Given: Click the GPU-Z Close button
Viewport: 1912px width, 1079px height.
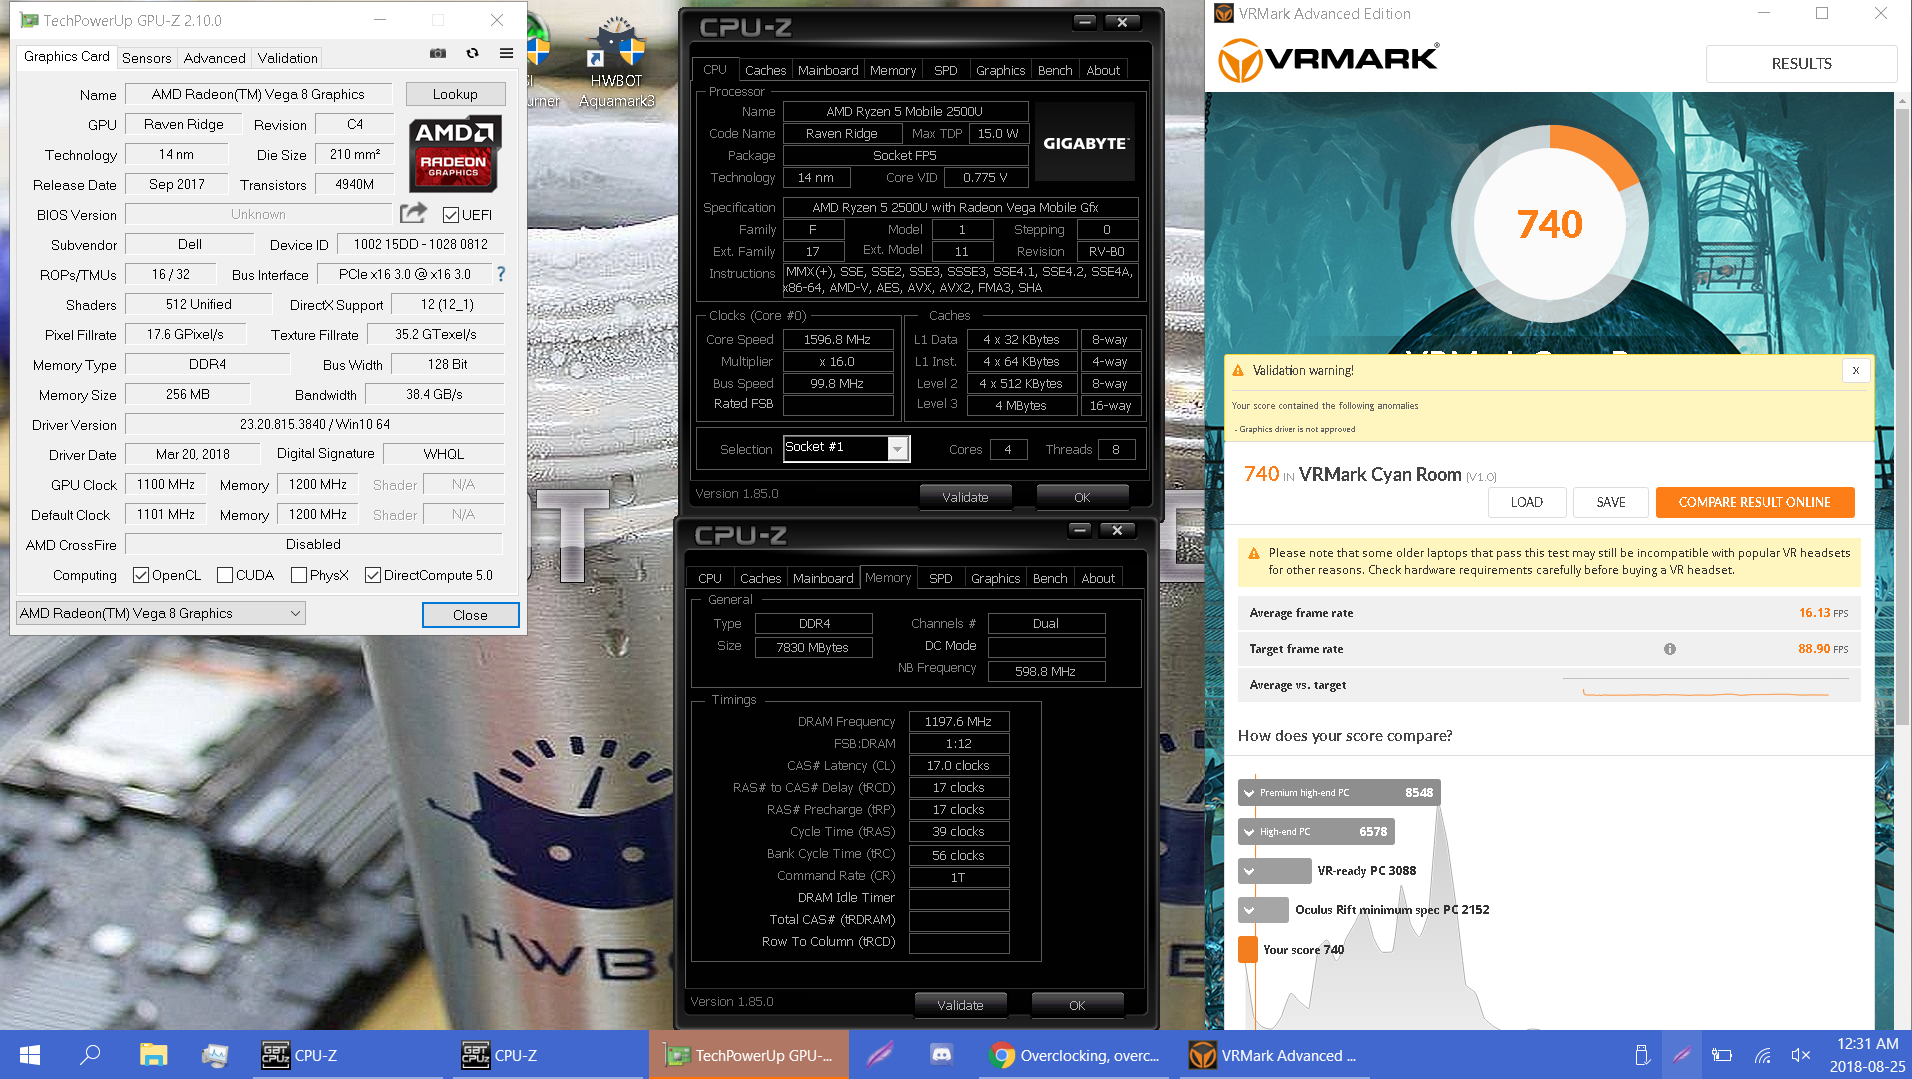Looking at the screenshot, I should pos(470,615).
